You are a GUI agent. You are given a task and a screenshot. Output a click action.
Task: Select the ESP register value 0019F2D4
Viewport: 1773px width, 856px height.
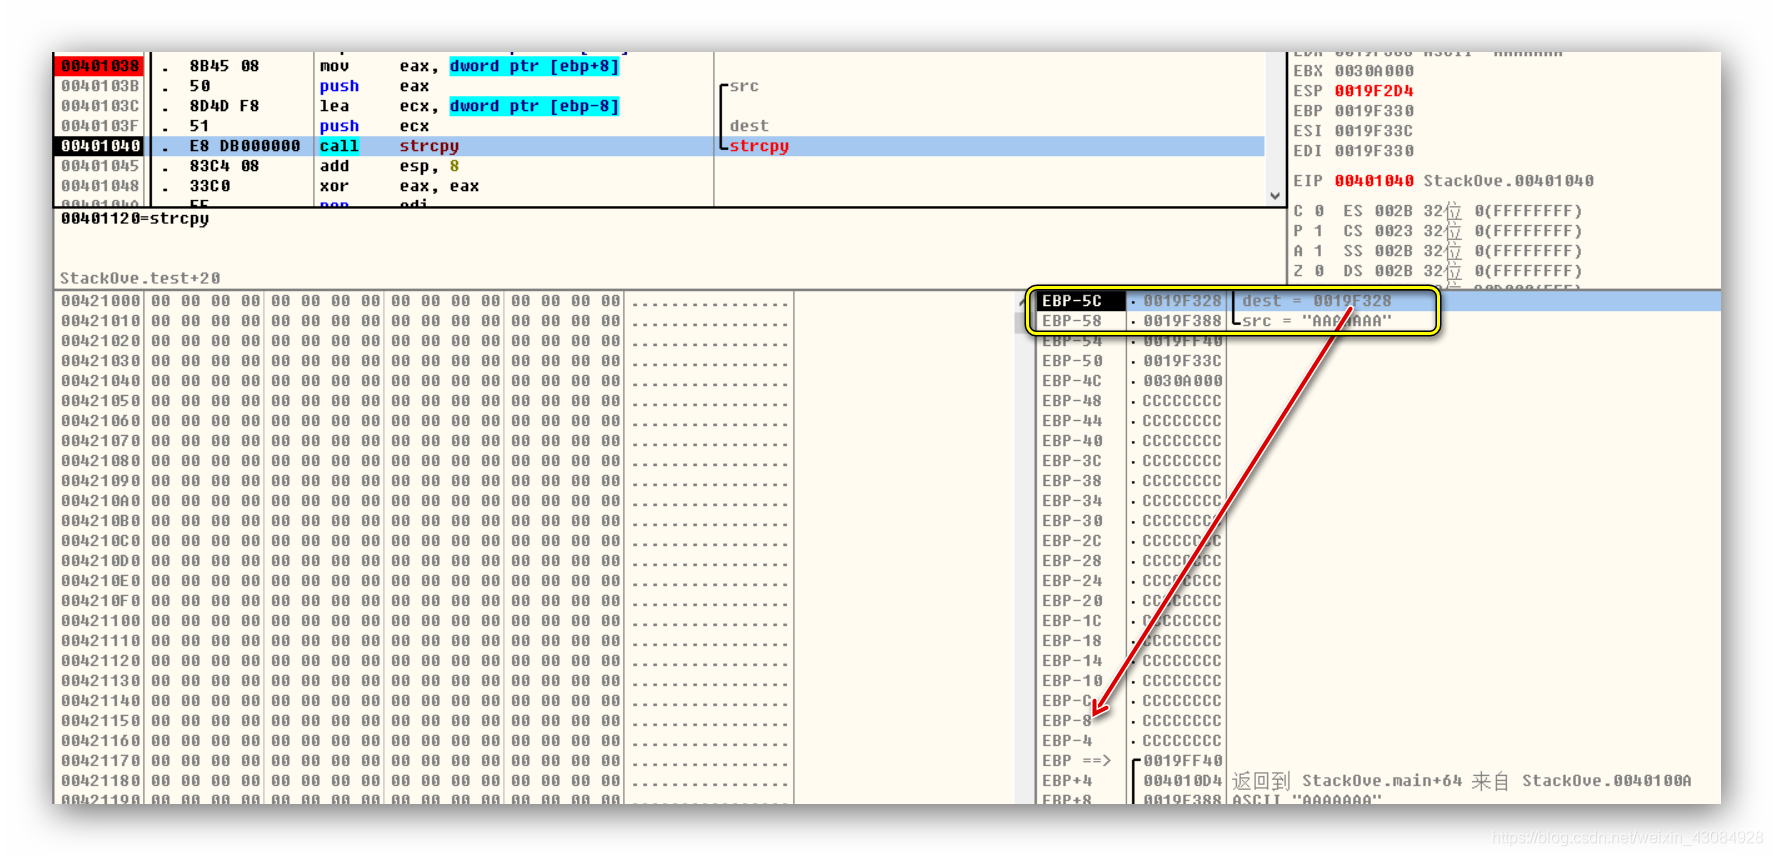click(1374, 91)
